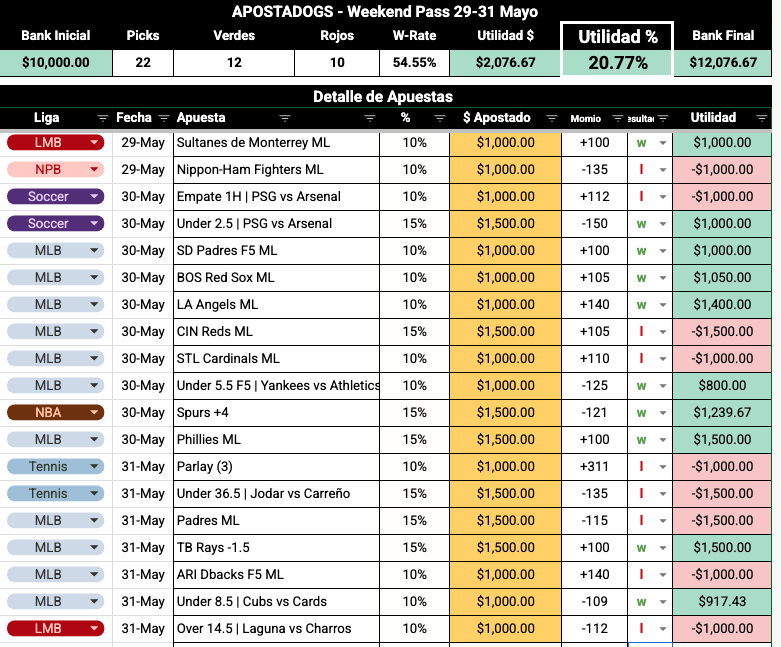Select the 15% cell for Phillies ML row
The width and height of the screenshot is (781, 647).
coord(414,439)
